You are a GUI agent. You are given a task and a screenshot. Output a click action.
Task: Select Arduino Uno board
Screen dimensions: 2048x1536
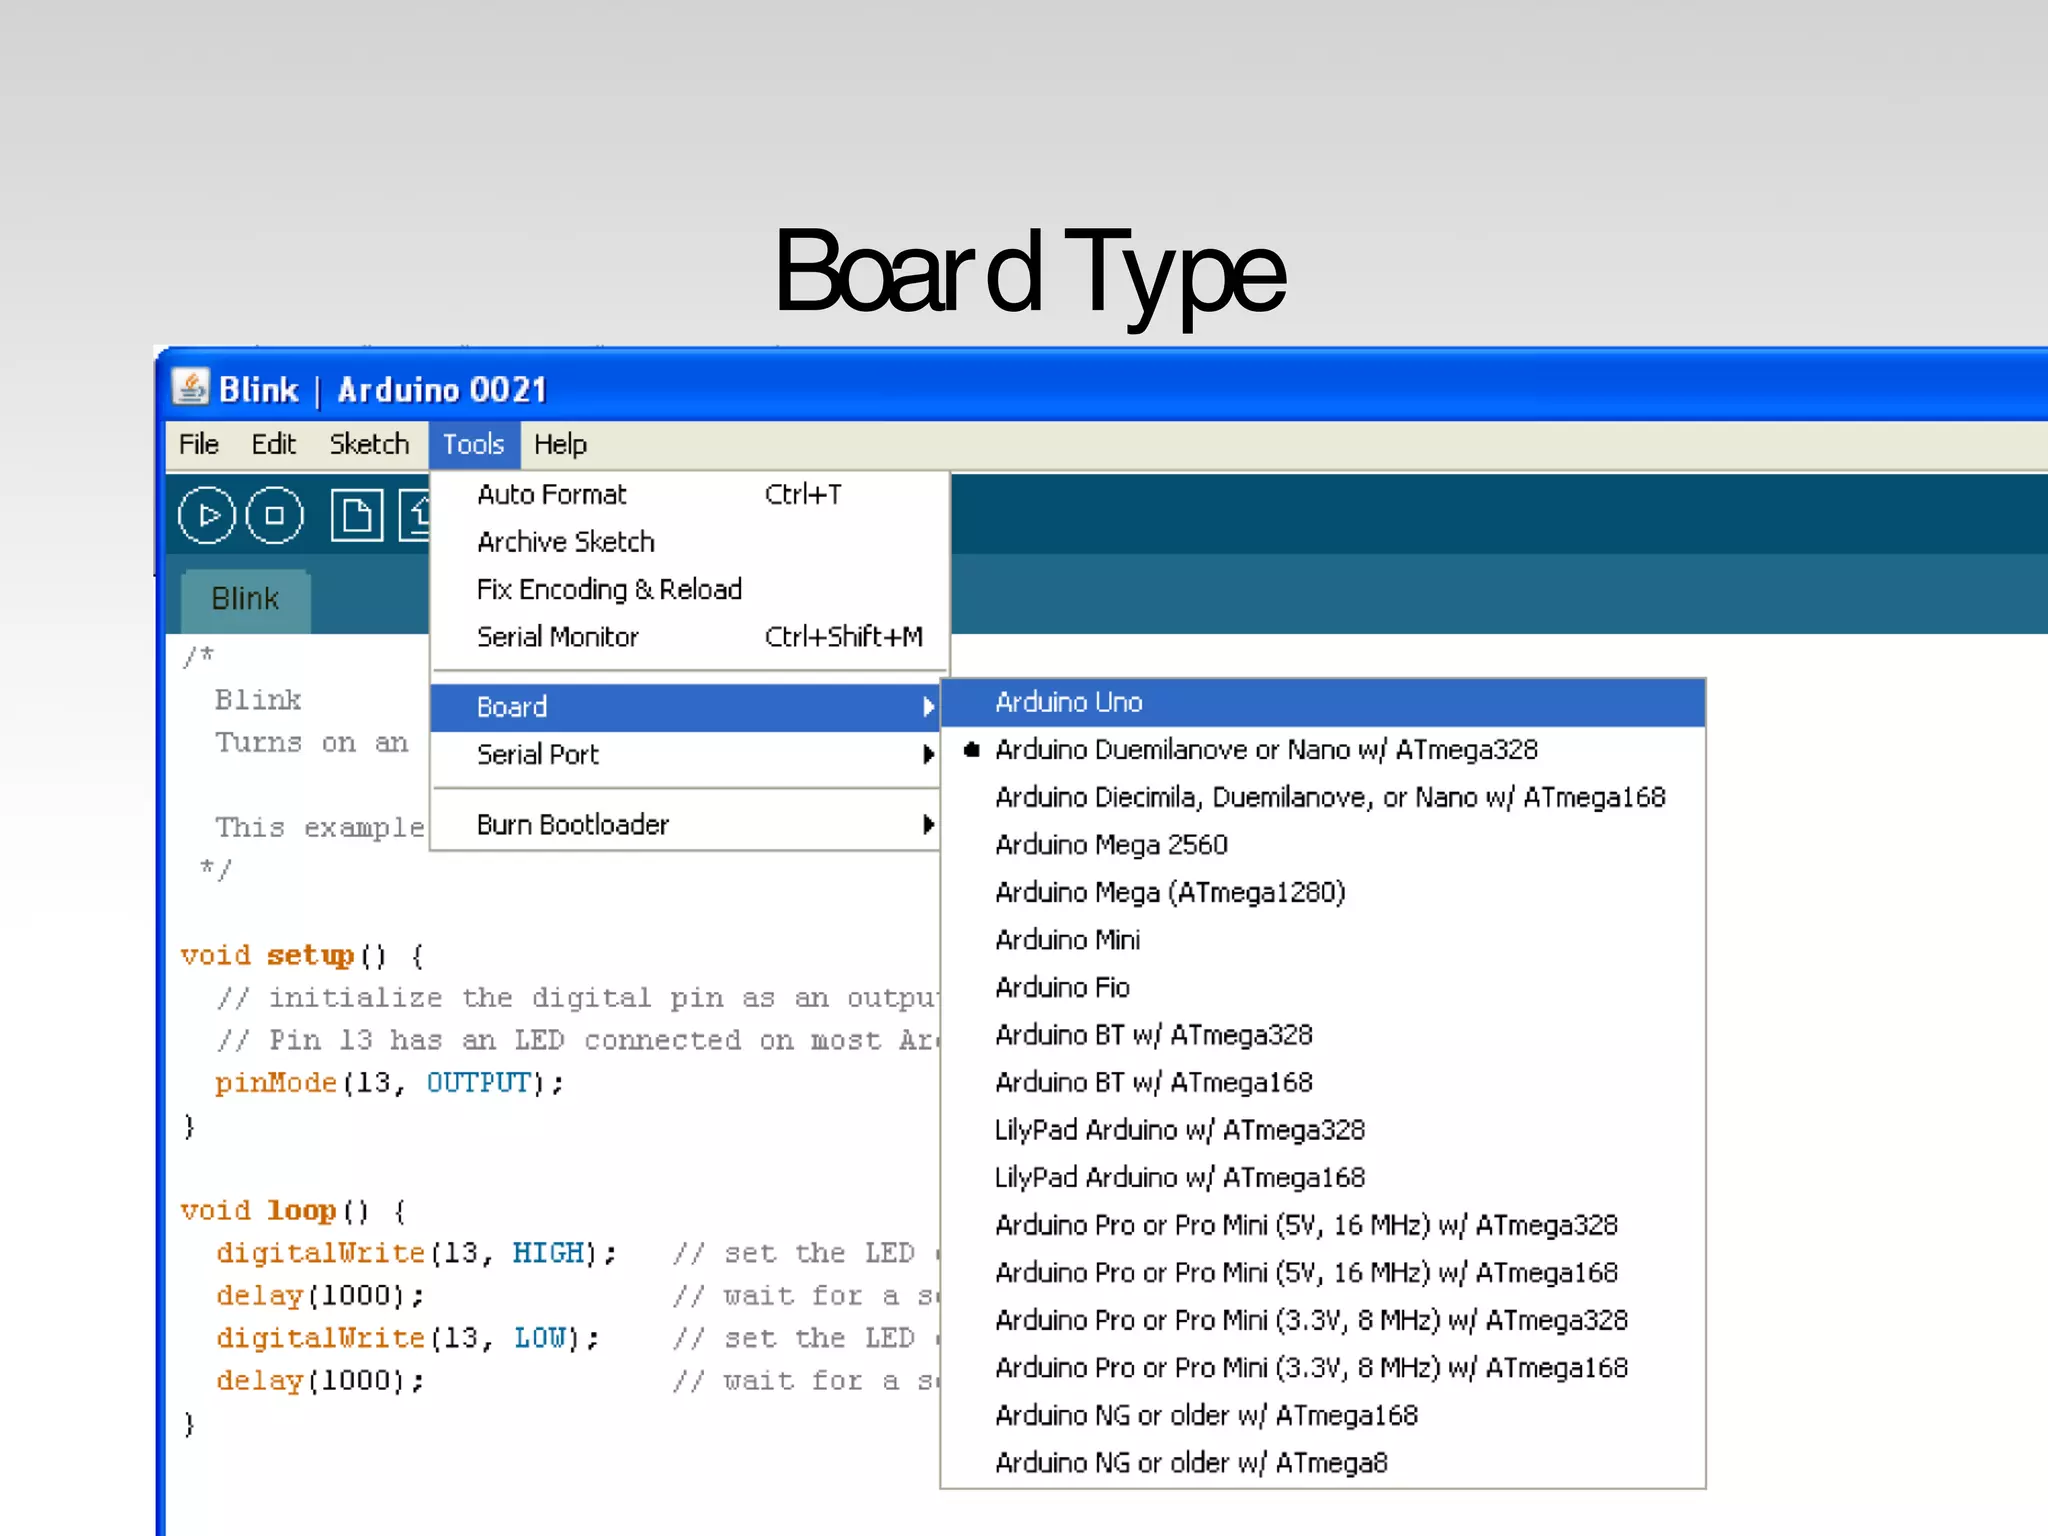point(1323,702)
